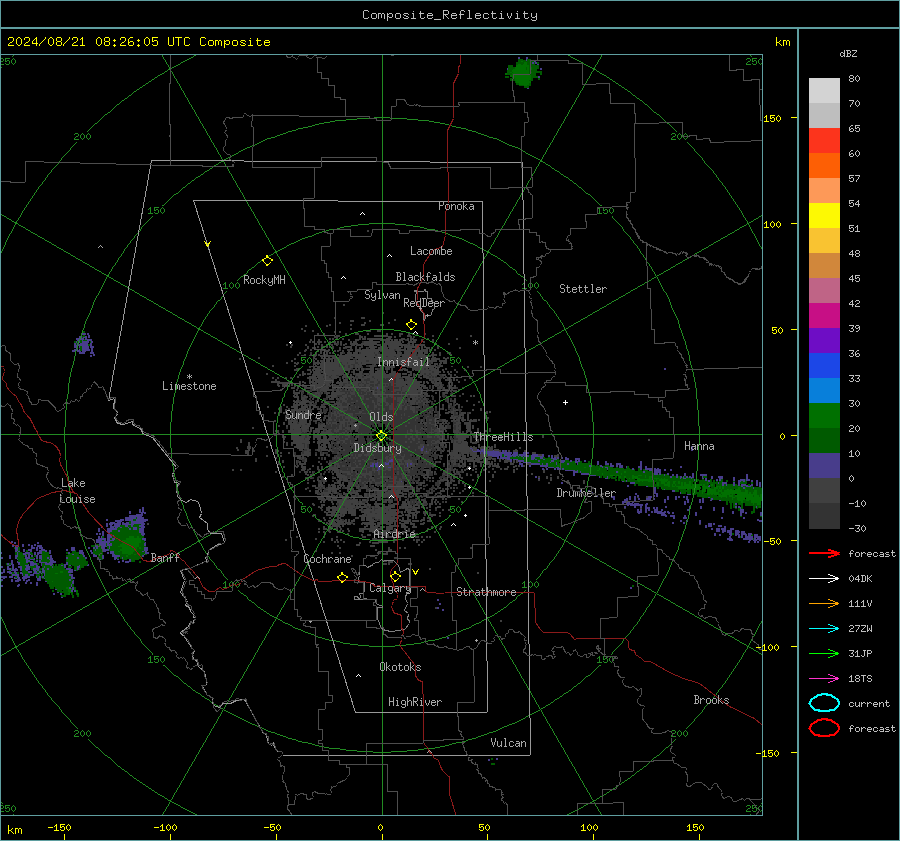Click the Stettler town label
The height and width of the screenshot is (841, 900).
[583, 289]
